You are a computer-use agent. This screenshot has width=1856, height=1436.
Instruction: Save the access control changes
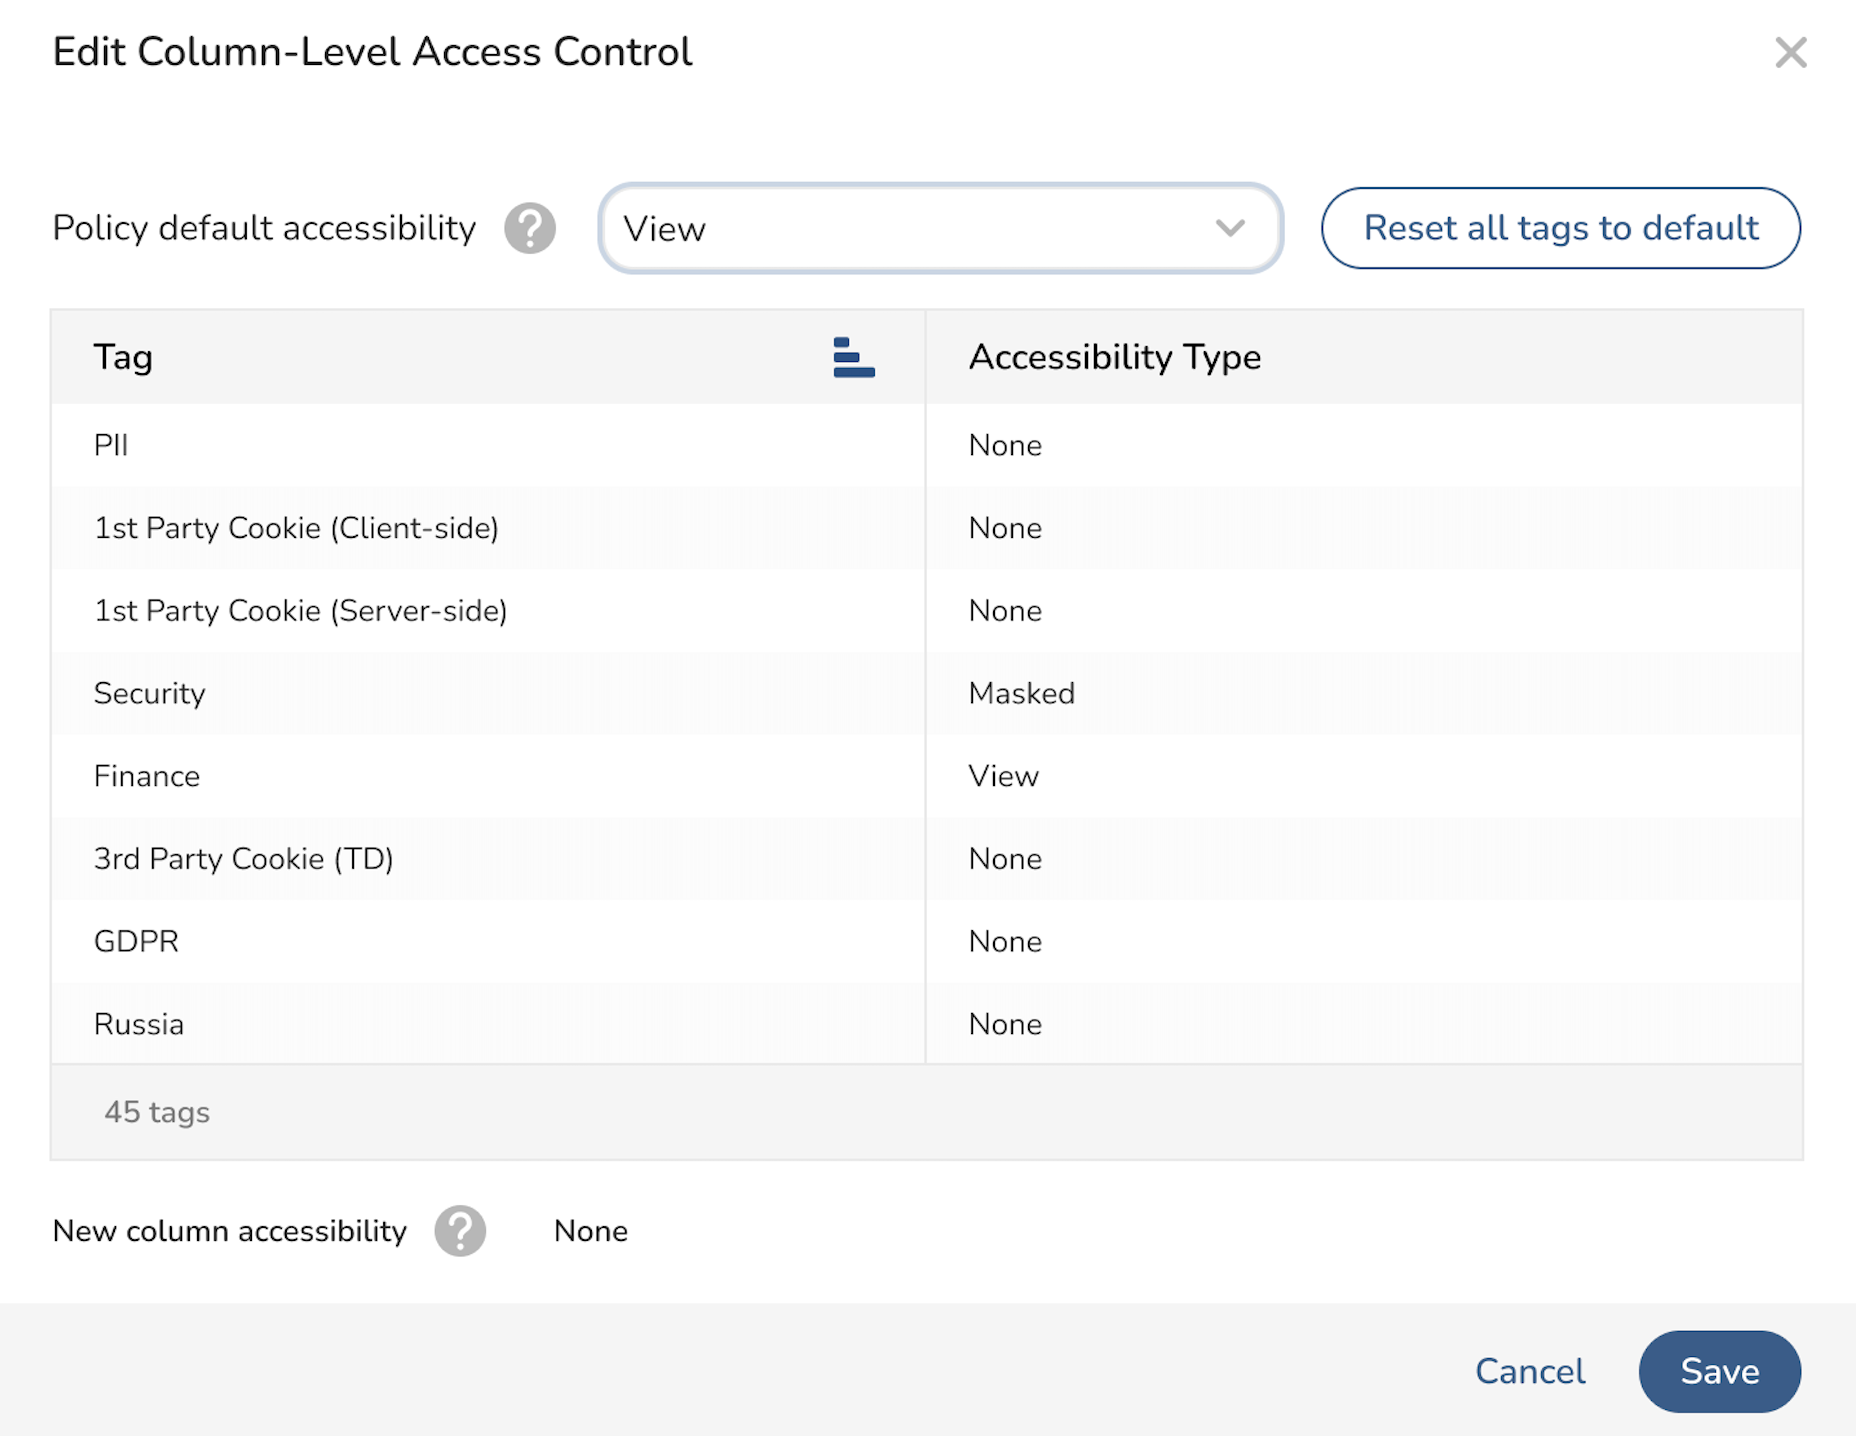[1719, 1371]
